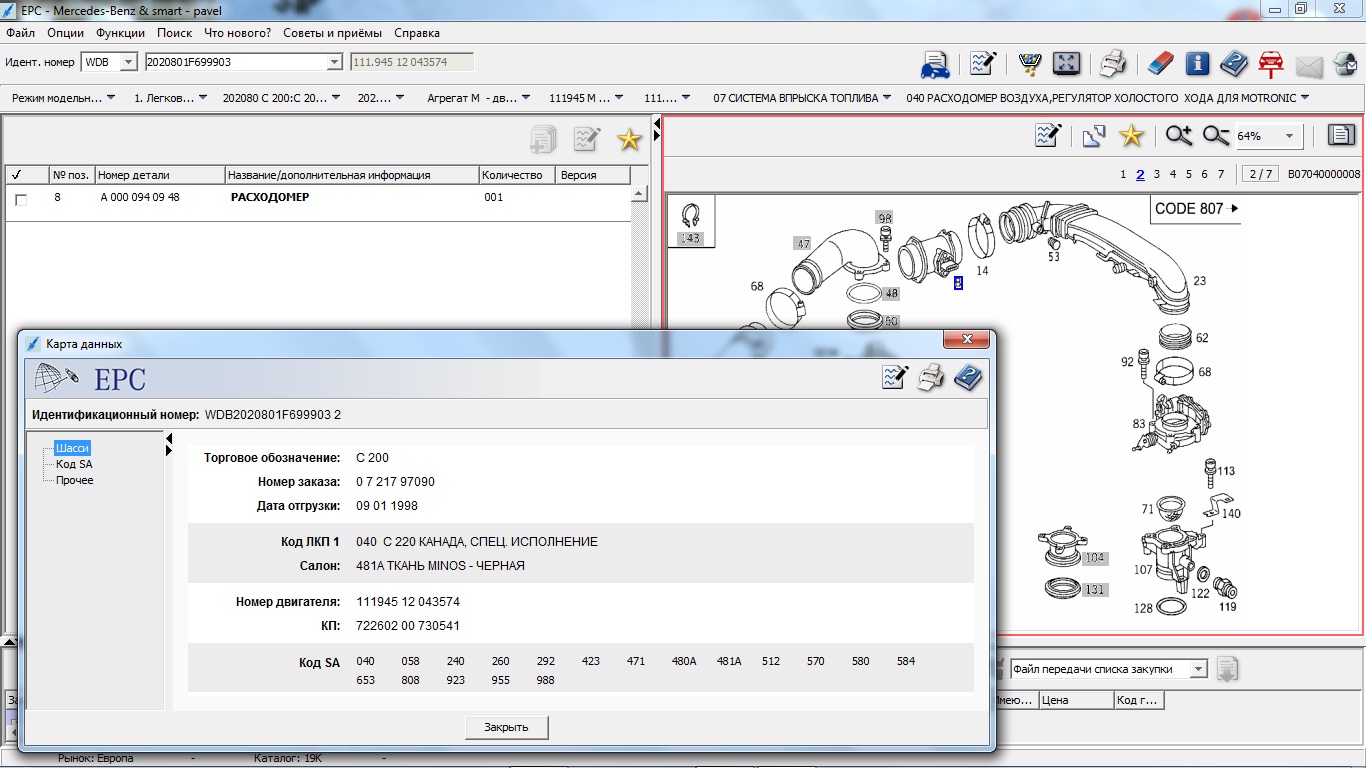
Task: Select Прочее in the data card tree
Action: (x=74, y=480)
